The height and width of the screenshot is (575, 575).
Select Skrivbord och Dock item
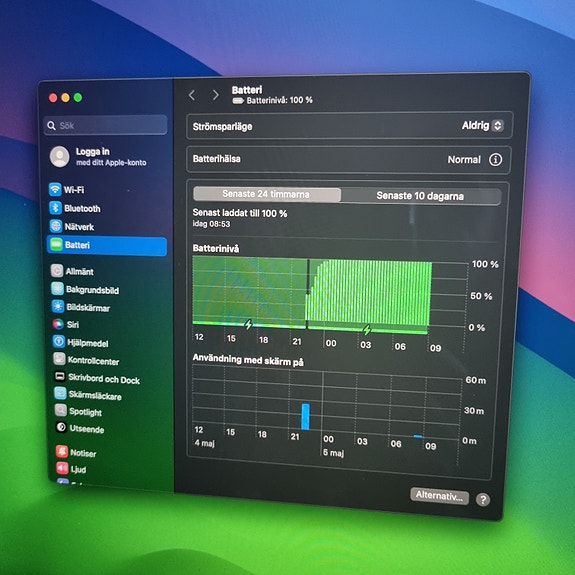click(x=97, y=378)
